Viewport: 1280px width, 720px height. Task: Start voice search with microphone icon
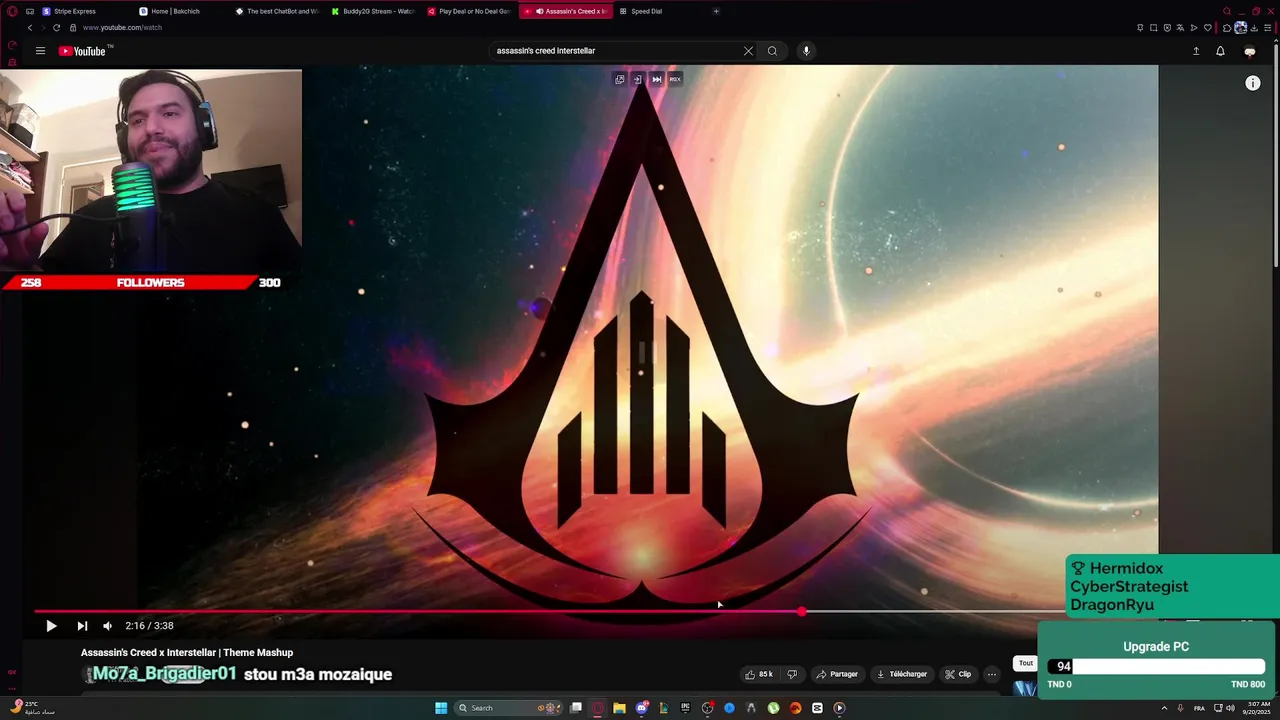[x=806, y=51]
